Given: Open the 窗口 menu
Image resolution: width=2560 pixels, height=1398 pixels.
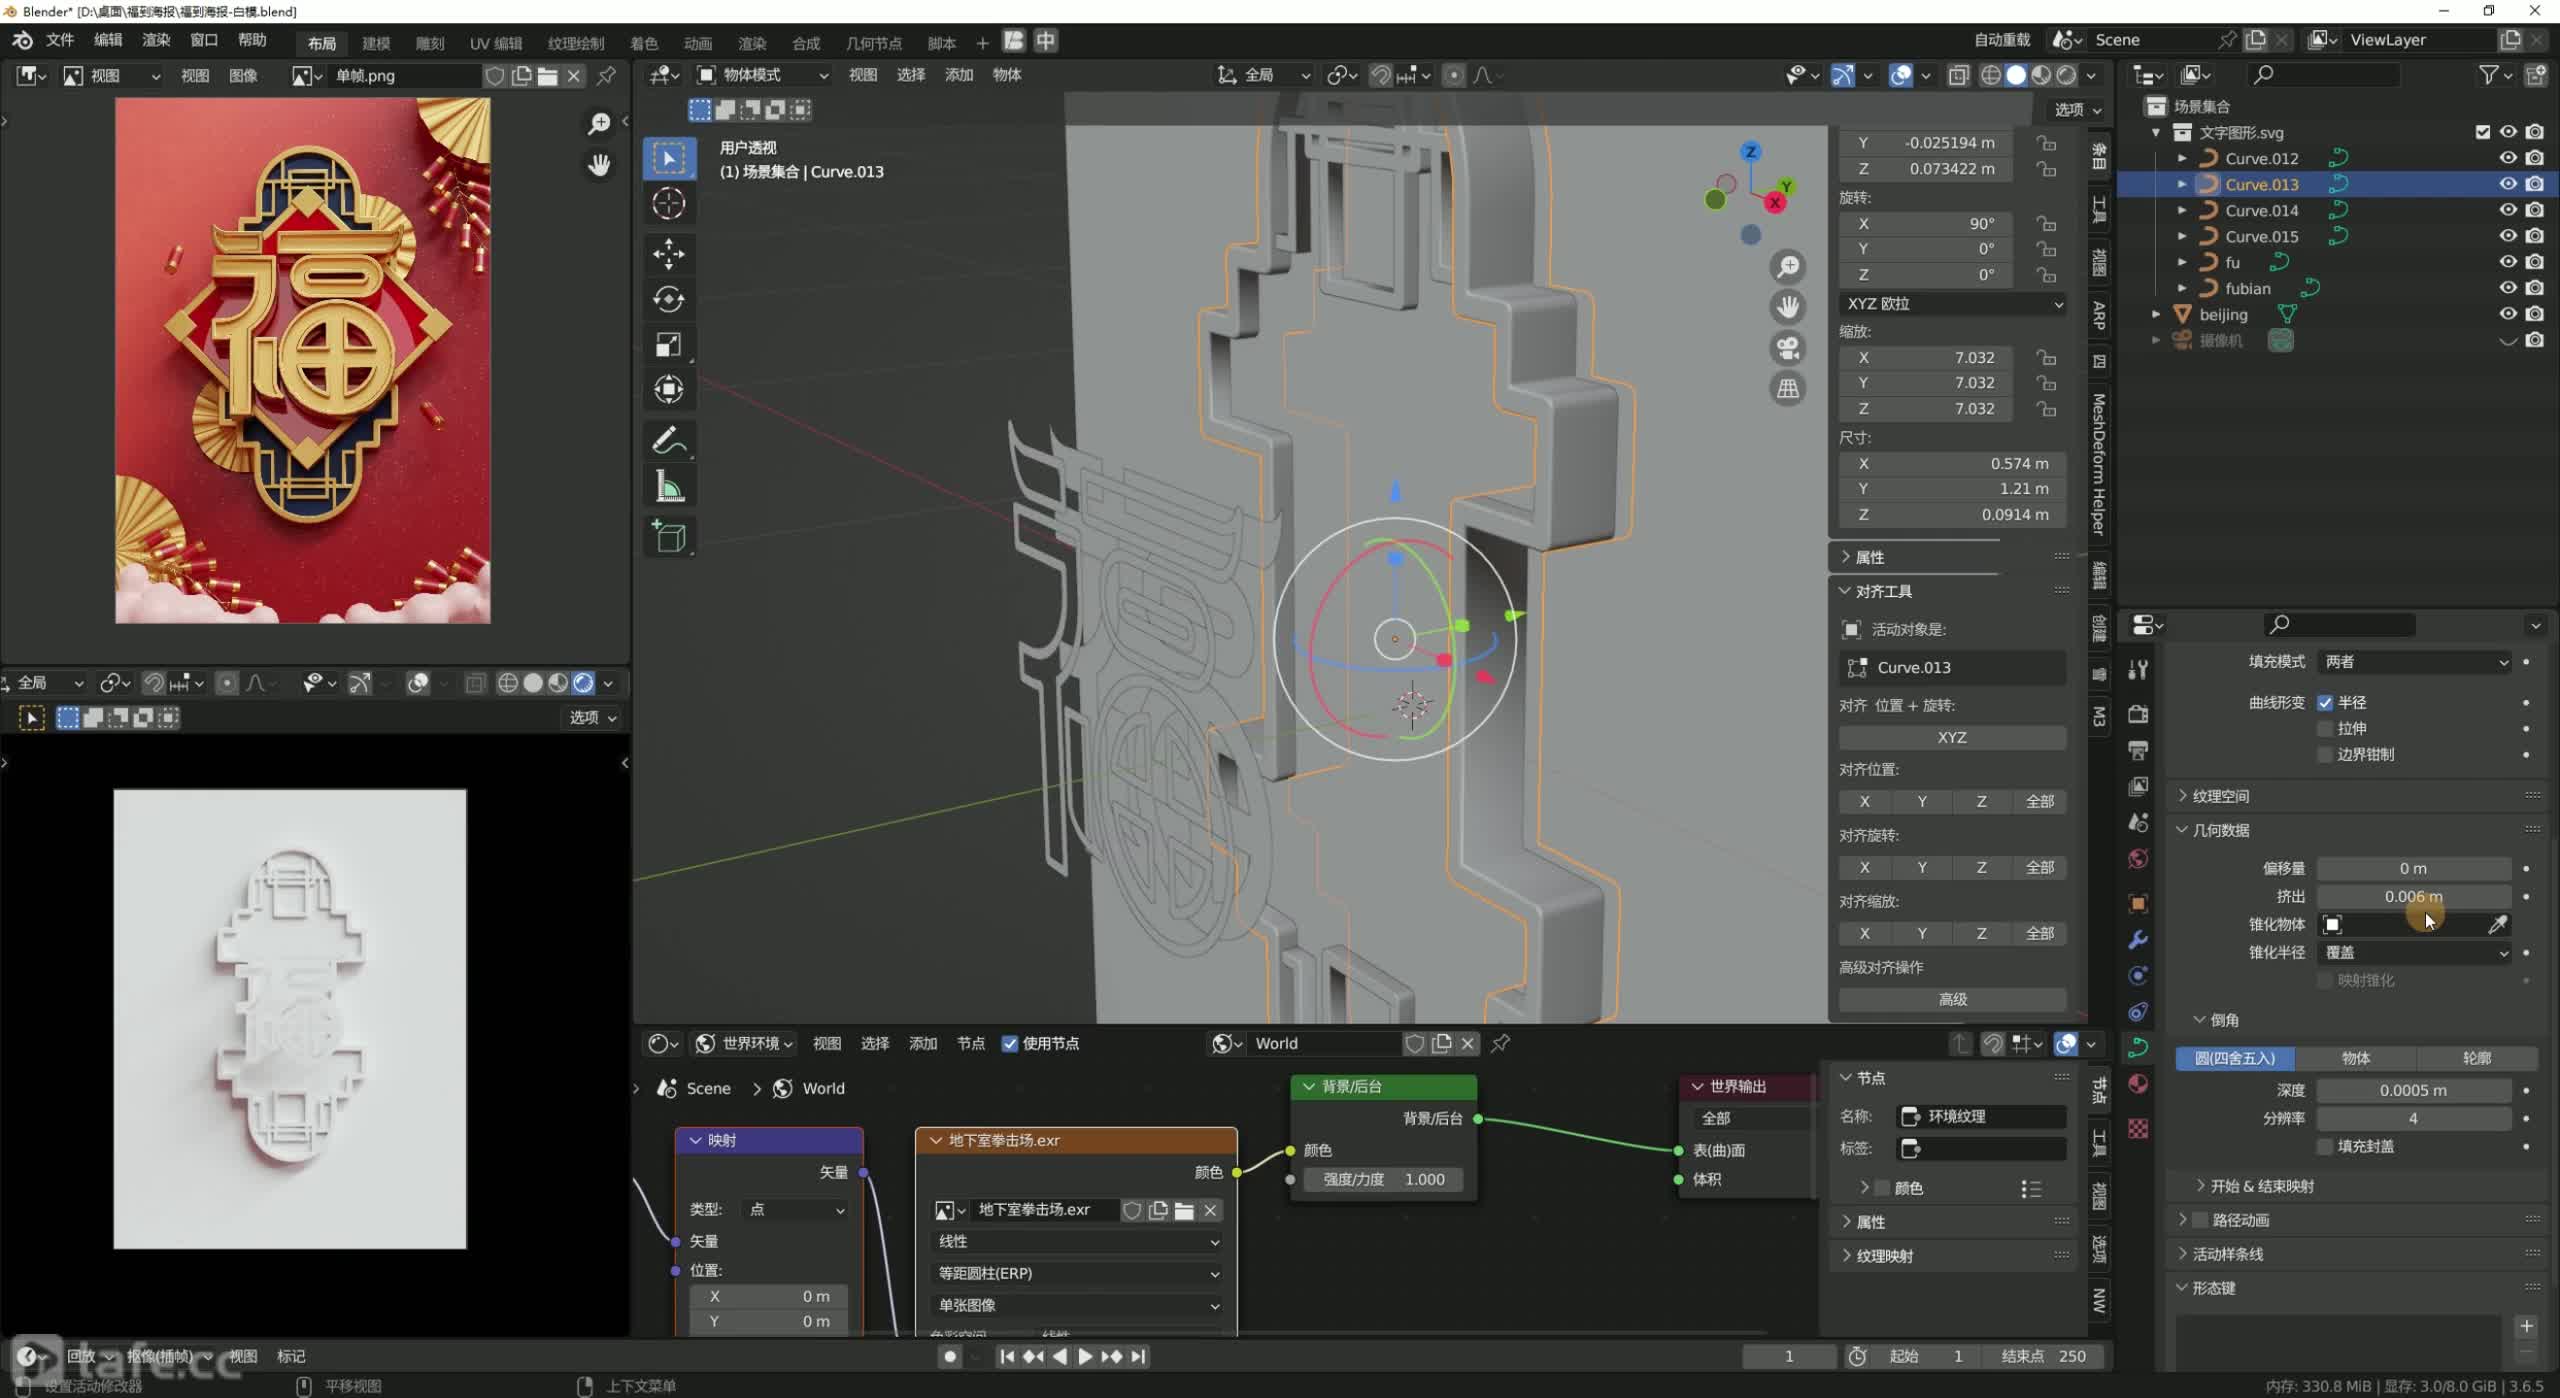Looking at the screenshot, I should 204,40.
